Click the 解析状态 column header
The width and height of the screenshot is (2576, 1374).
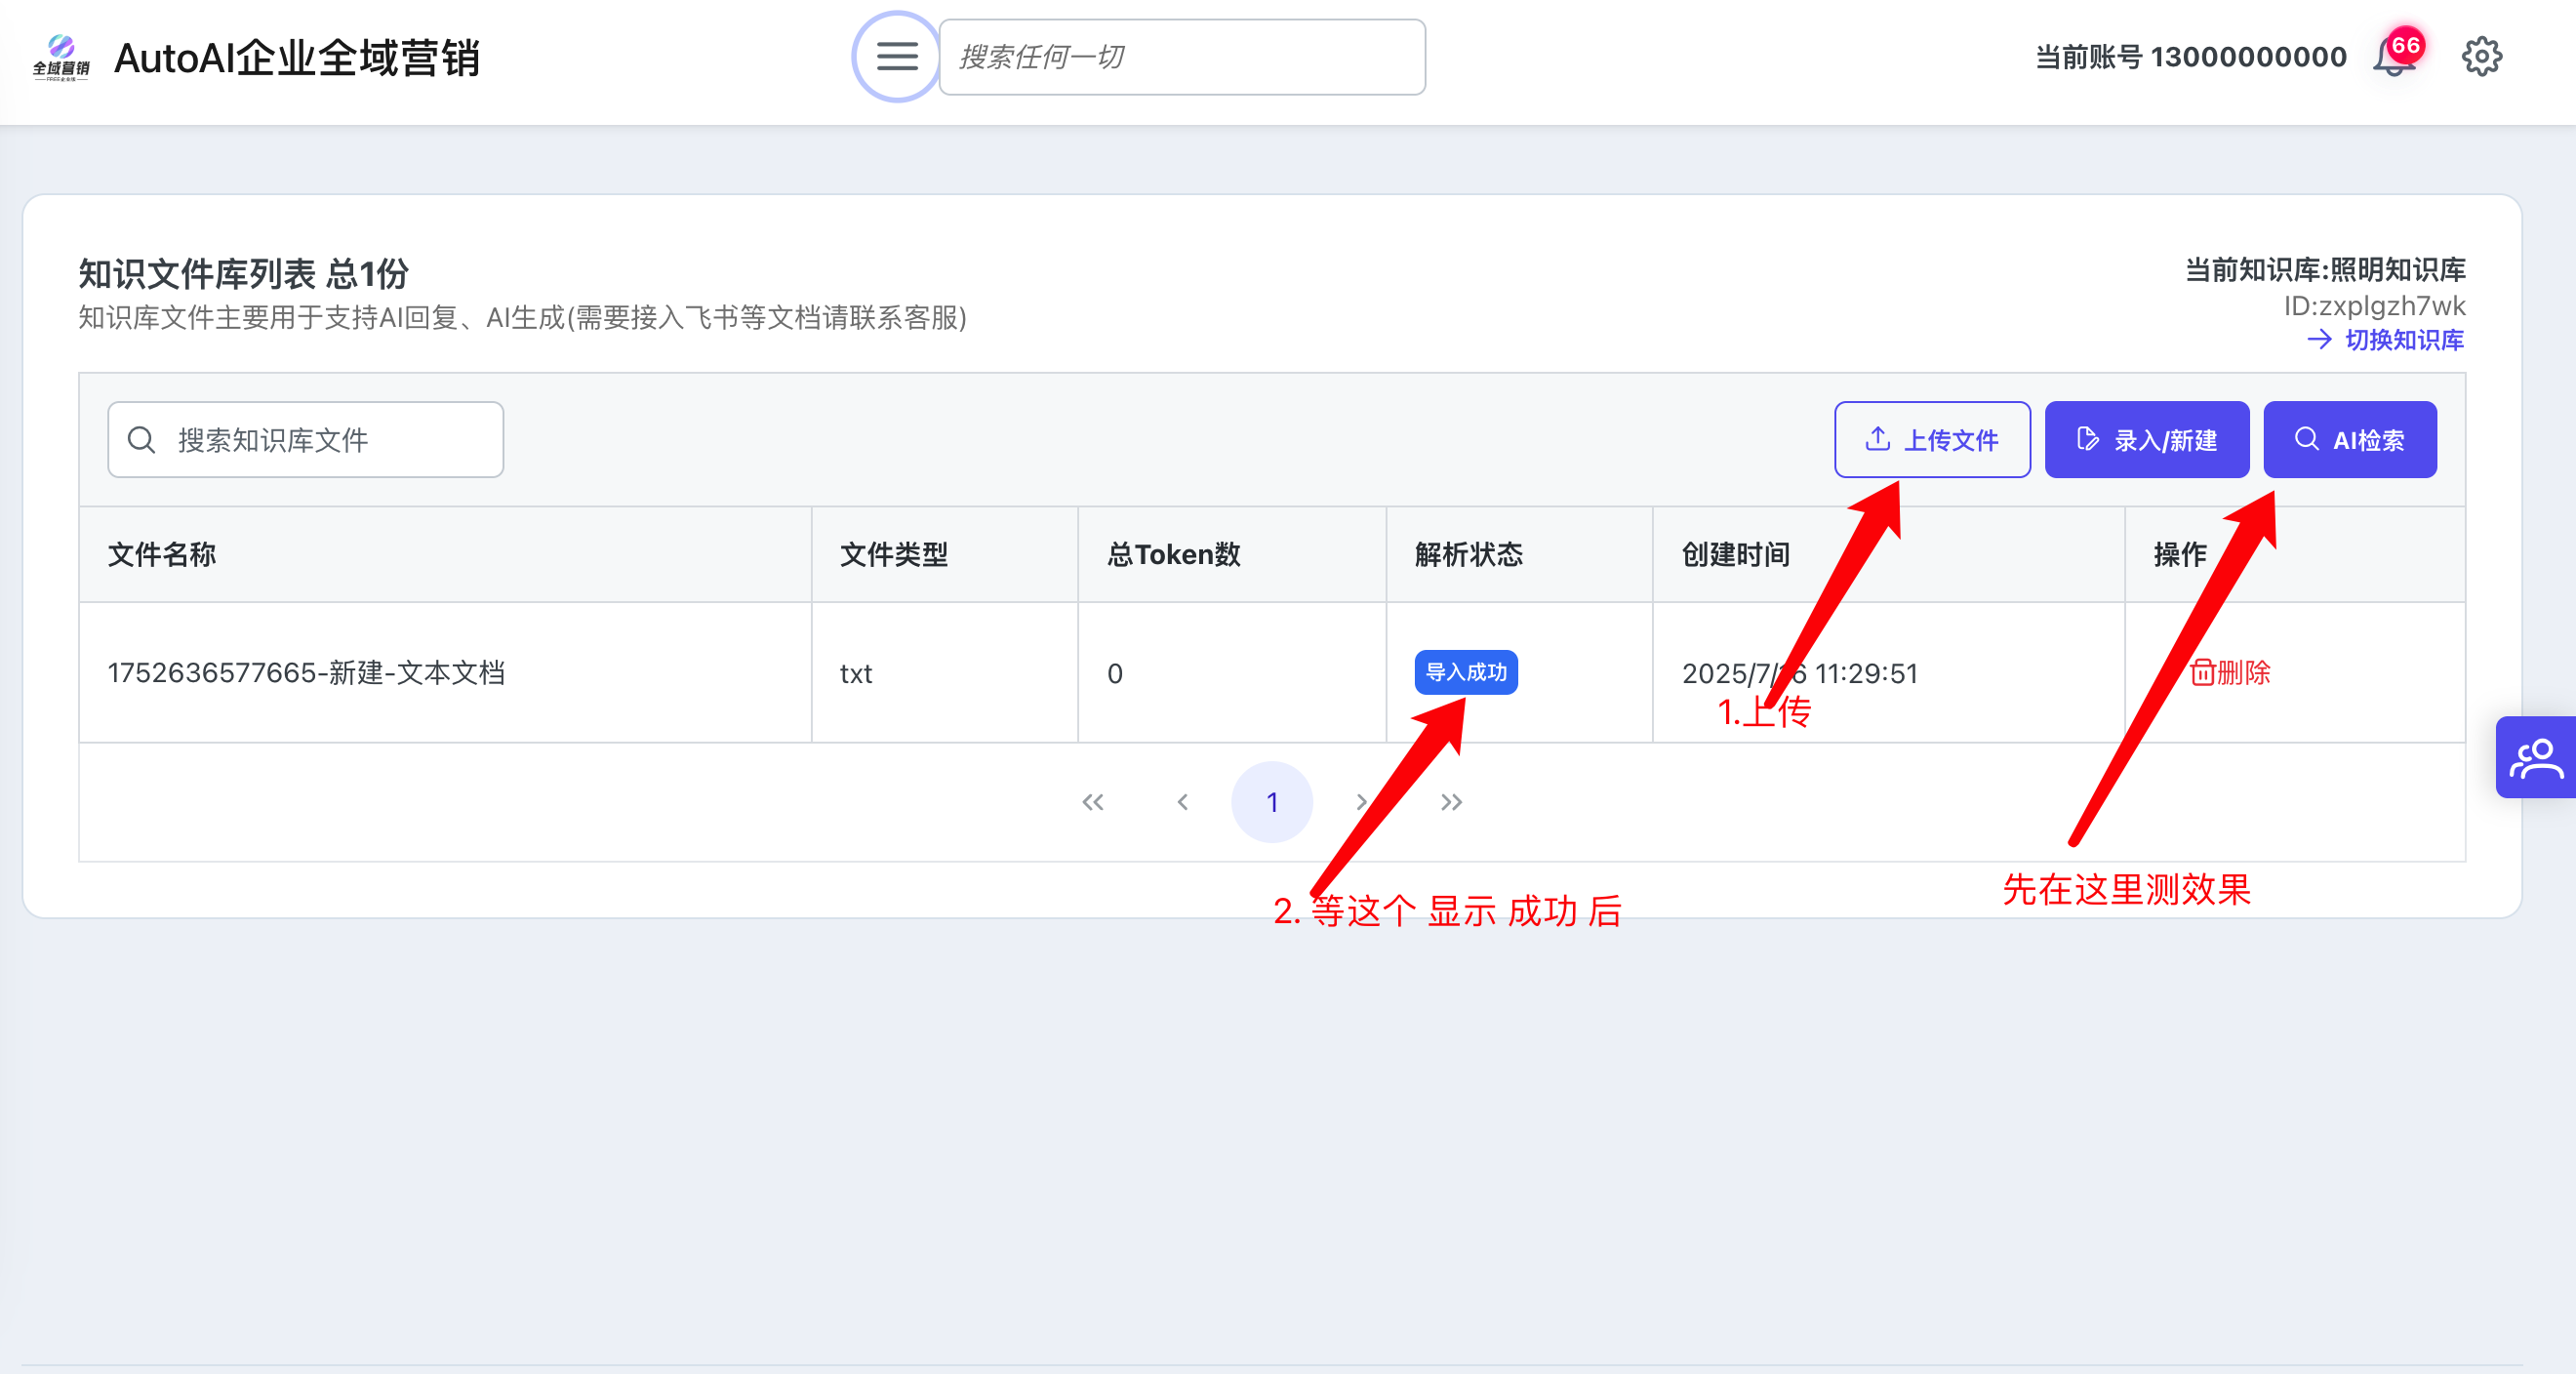point(1468,554)
